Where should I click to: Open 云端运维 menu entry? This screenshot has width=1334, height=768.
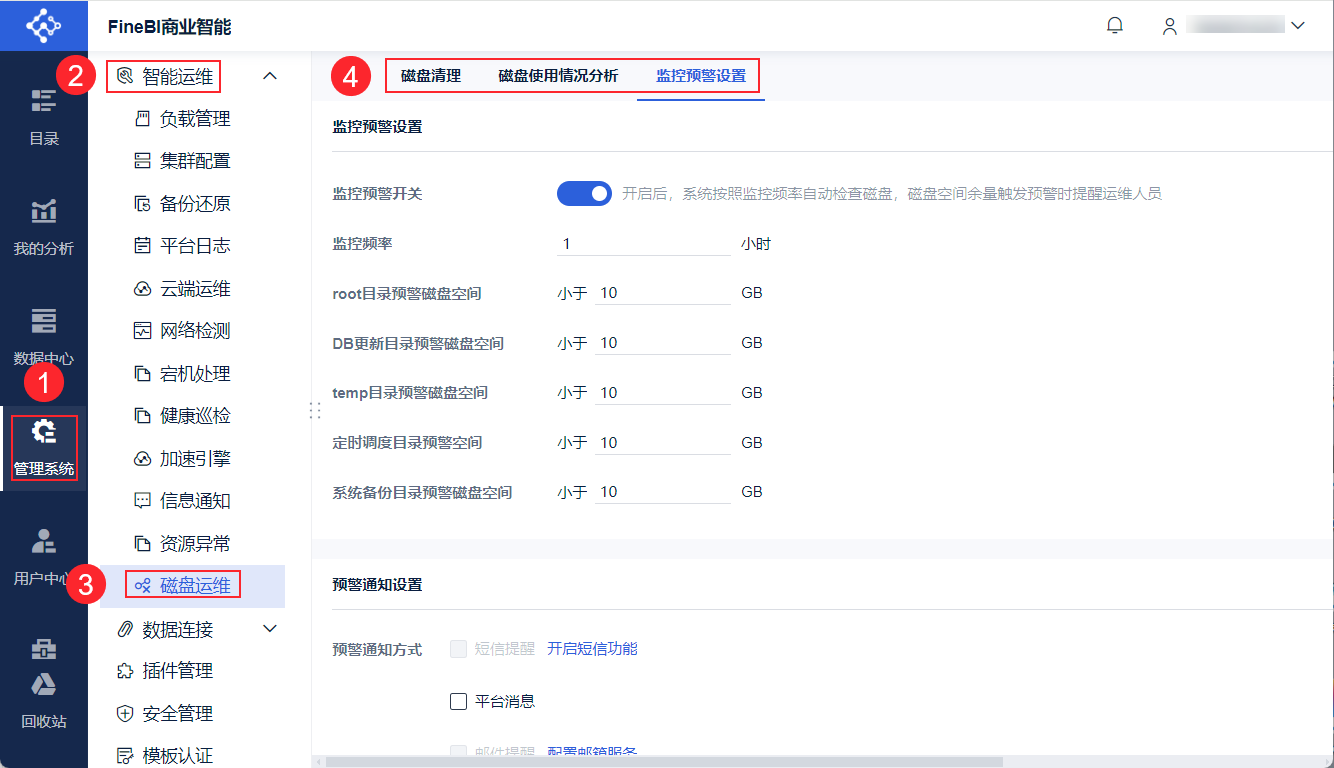[196, 289]
